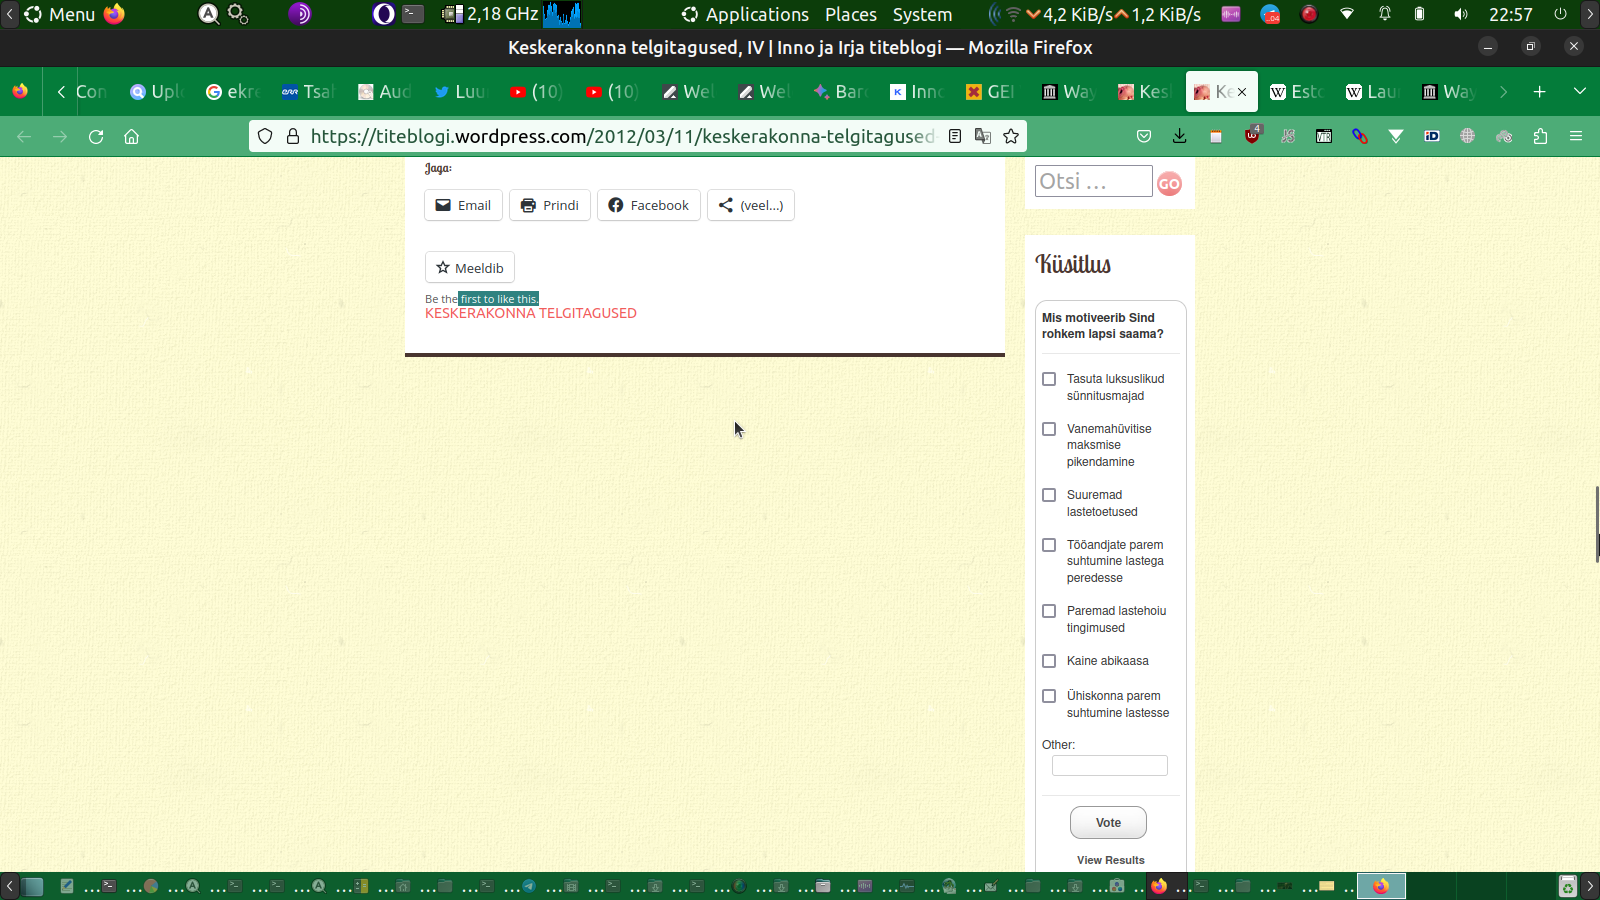This screenshot has height=900, width=1600.
Task: Open tracking protection shield panel
Action: [x=265, y=136]
